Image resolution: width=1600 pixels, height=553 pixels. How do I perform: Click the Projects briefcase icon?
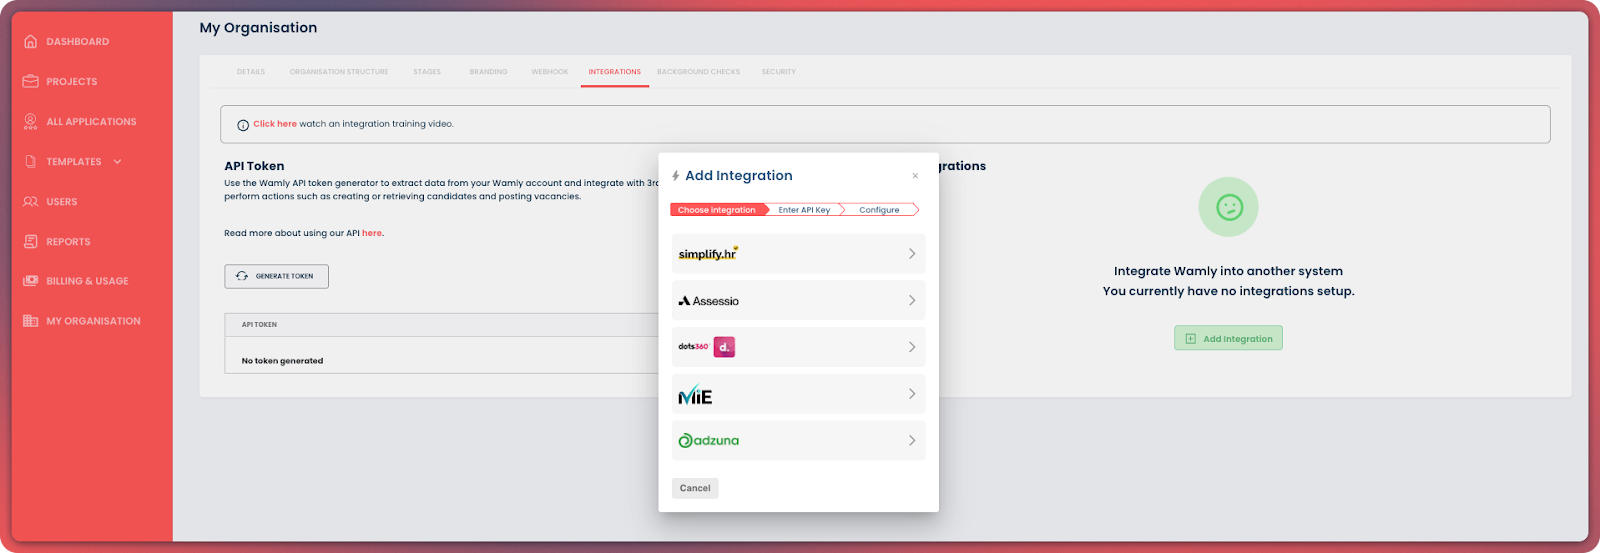30,82
